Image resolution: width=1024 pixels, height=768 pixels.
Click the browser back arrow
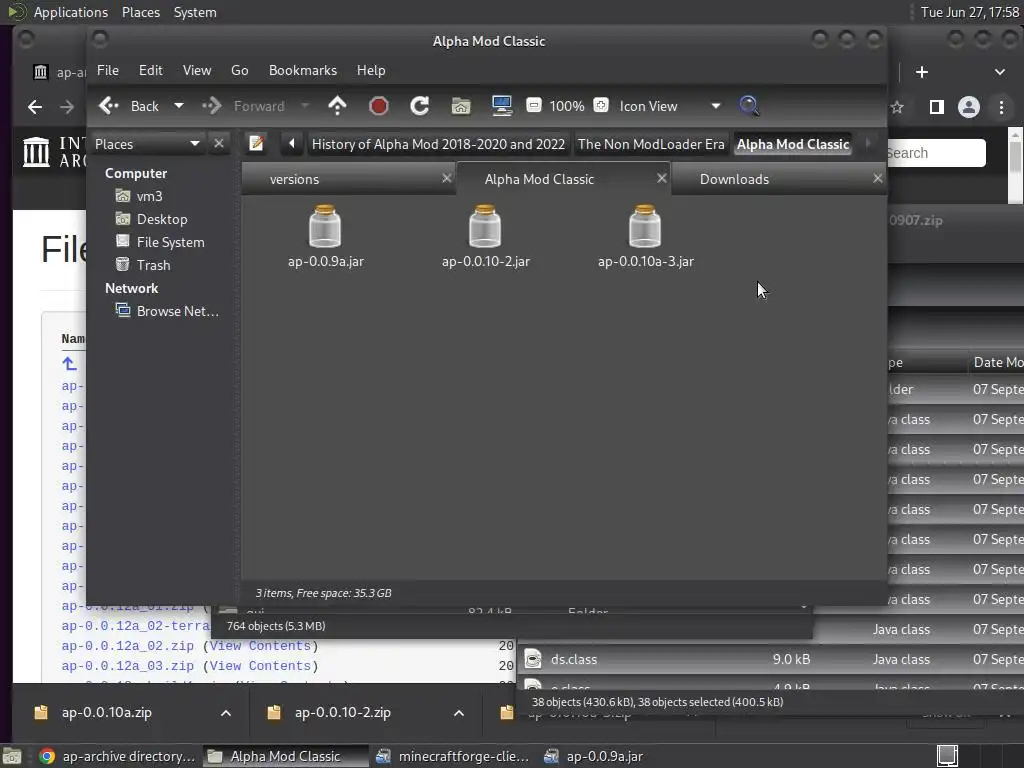point(35,106)
